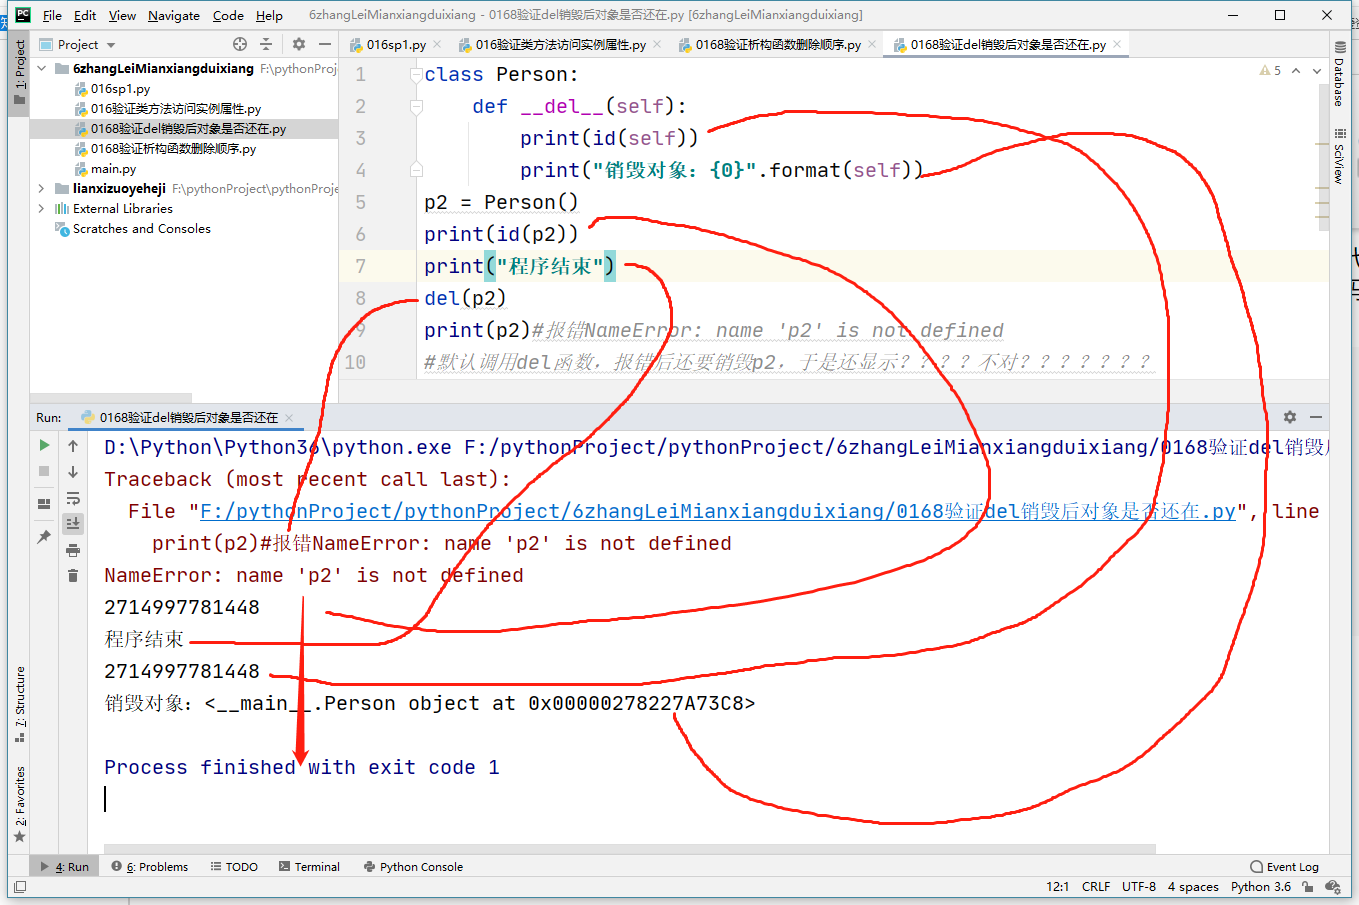Toggle Pin Tab in the Run panel

[44, 537]
